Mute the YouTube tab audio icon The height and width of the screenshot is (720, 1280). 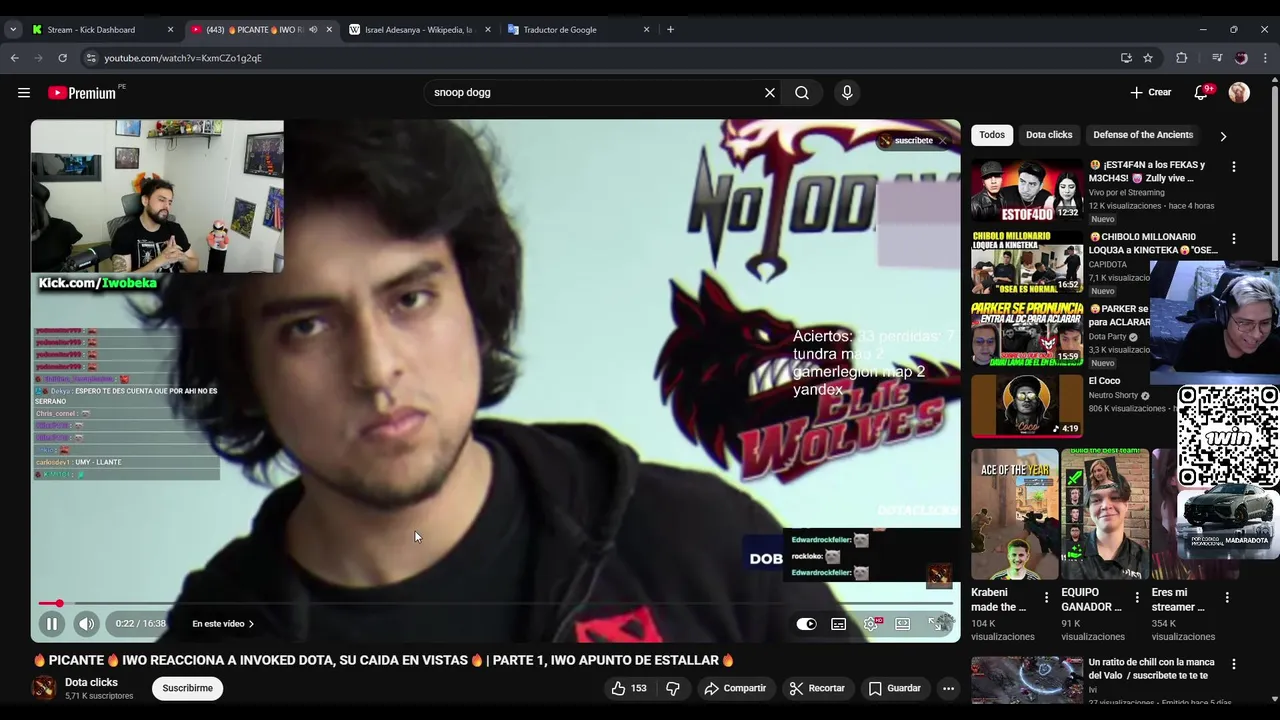(313, 30)
